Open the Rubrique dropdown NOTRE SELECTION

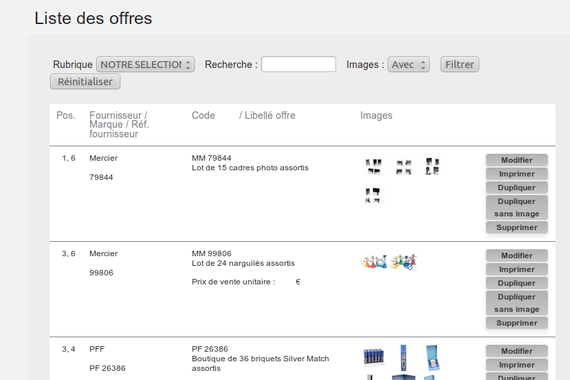pyautogui.click(x=145, y=64)
